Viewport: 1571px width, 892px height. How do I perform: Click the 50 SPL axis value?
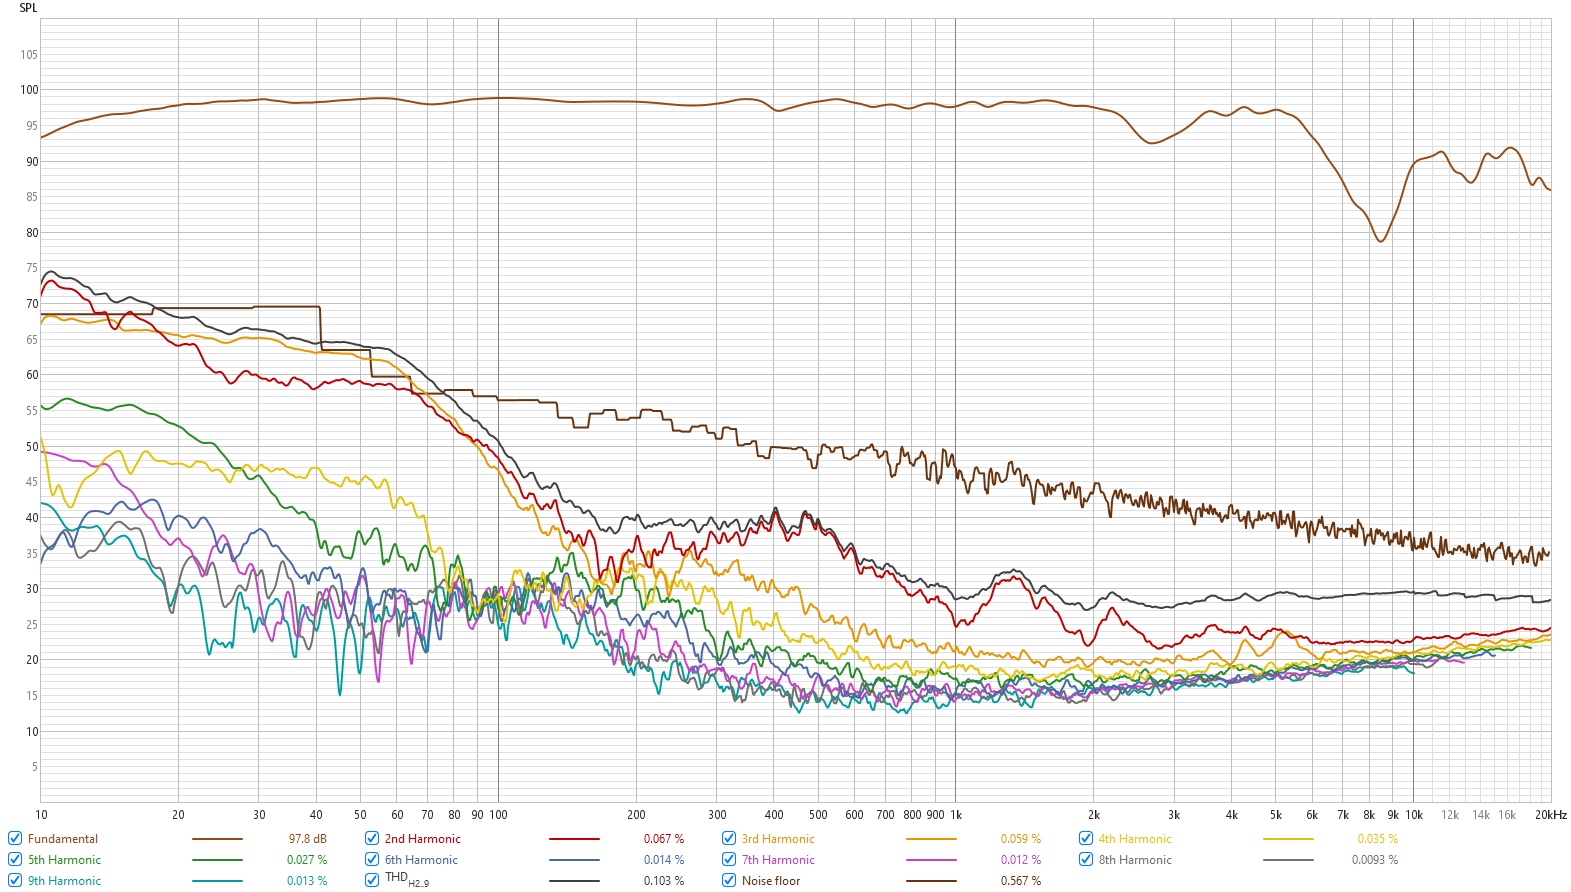[x=32, y=447]
